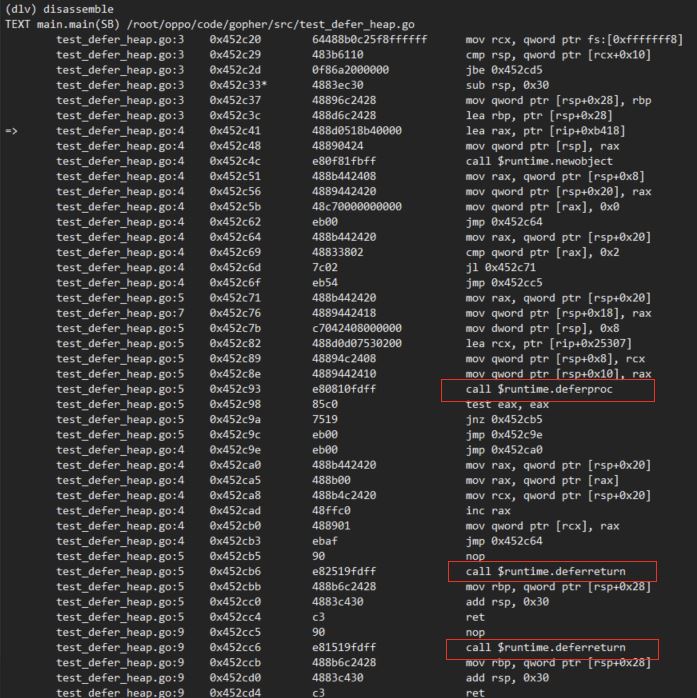Click the 'call $runtime.newobject' instruction
Image resolution: width=697 pixels, height=698 pixels.
[539, 161]
